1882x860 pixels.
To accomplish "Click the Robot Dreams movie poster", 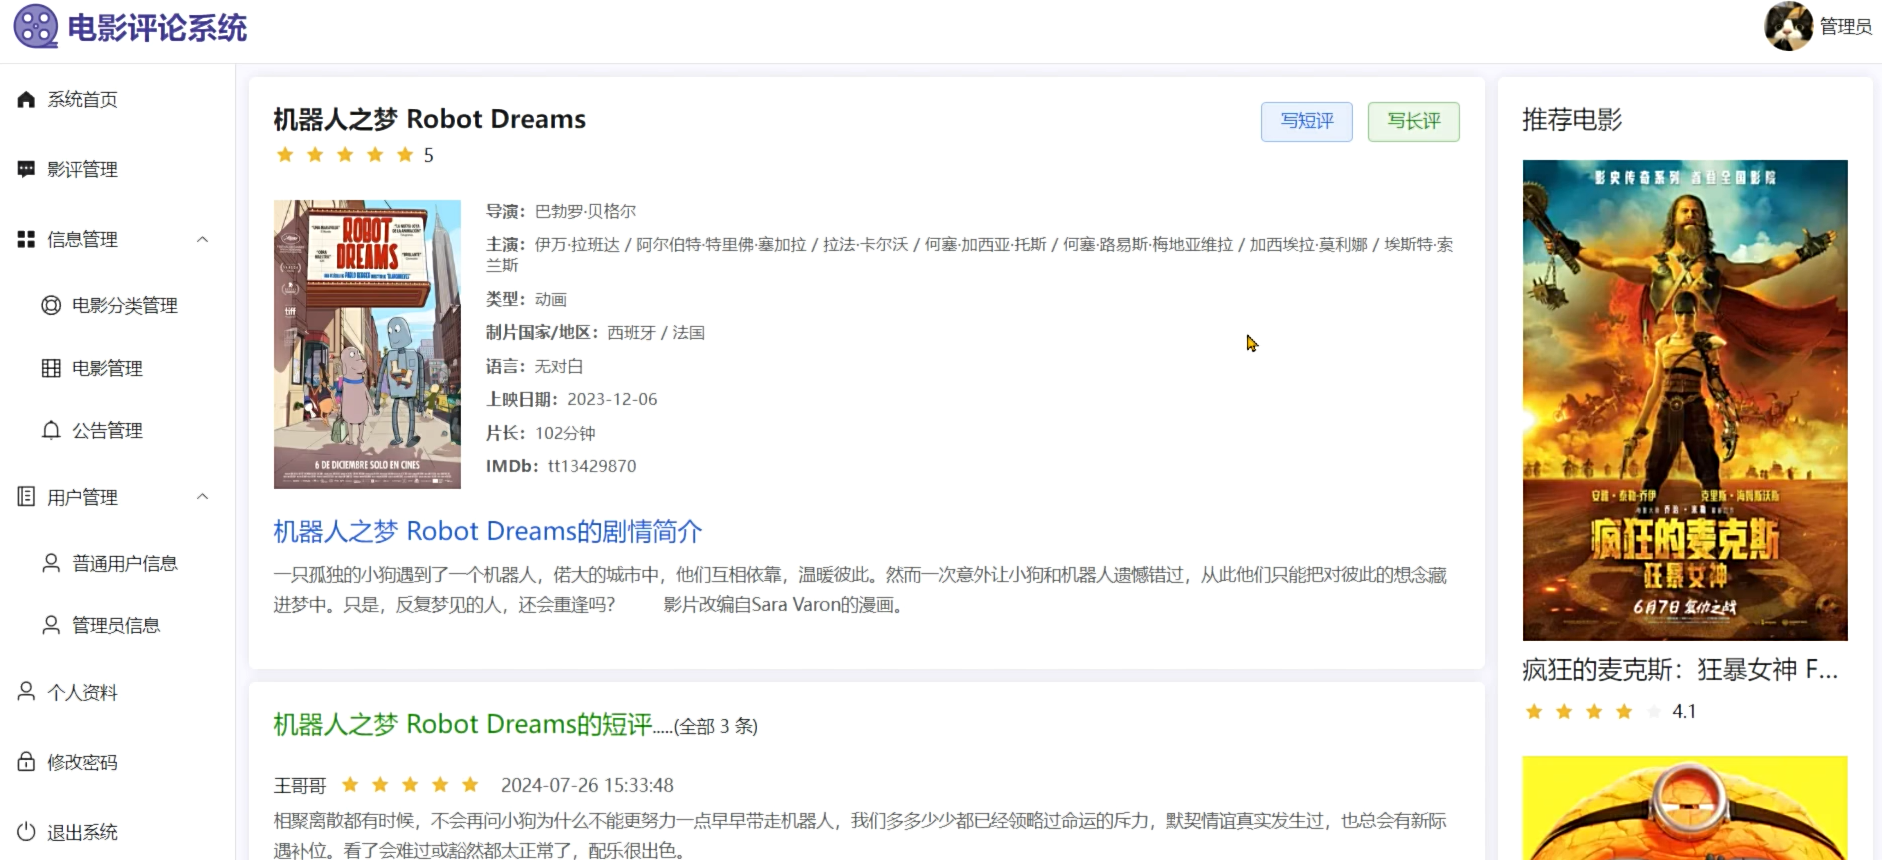I will [367, 344].
